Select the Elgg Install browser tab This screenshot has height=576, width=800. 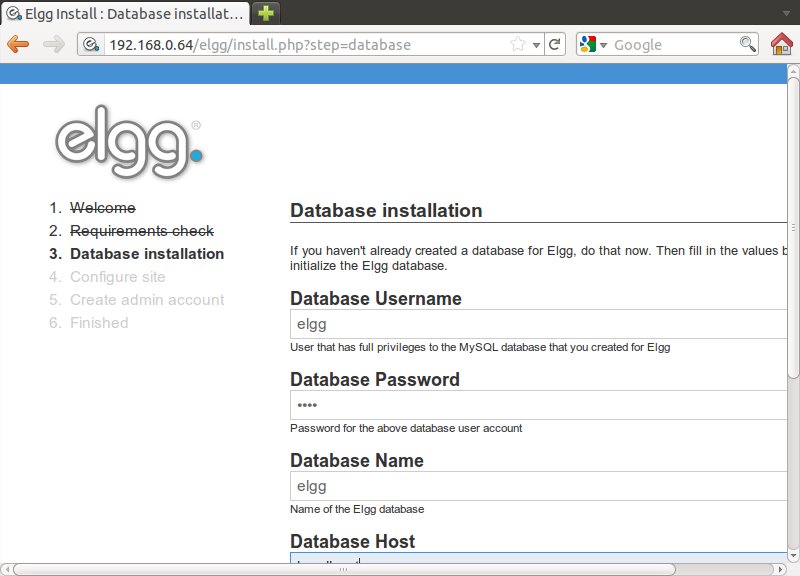tap(125, 13)
